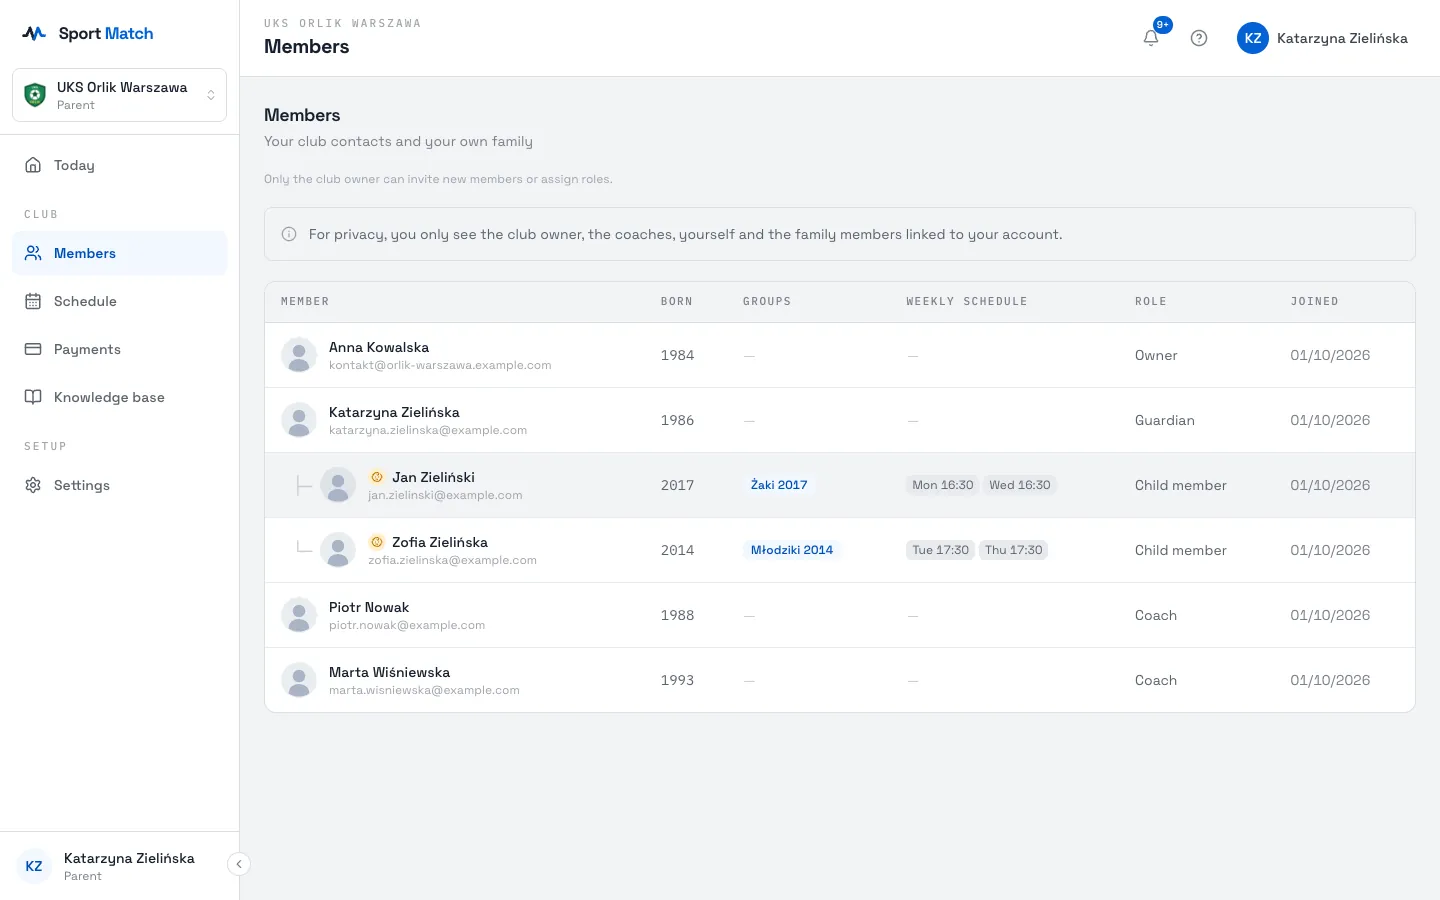The width and height of the screenshot is (1440, 900).
Task: Open Settings in the sidebar
Action: point(120,485)
